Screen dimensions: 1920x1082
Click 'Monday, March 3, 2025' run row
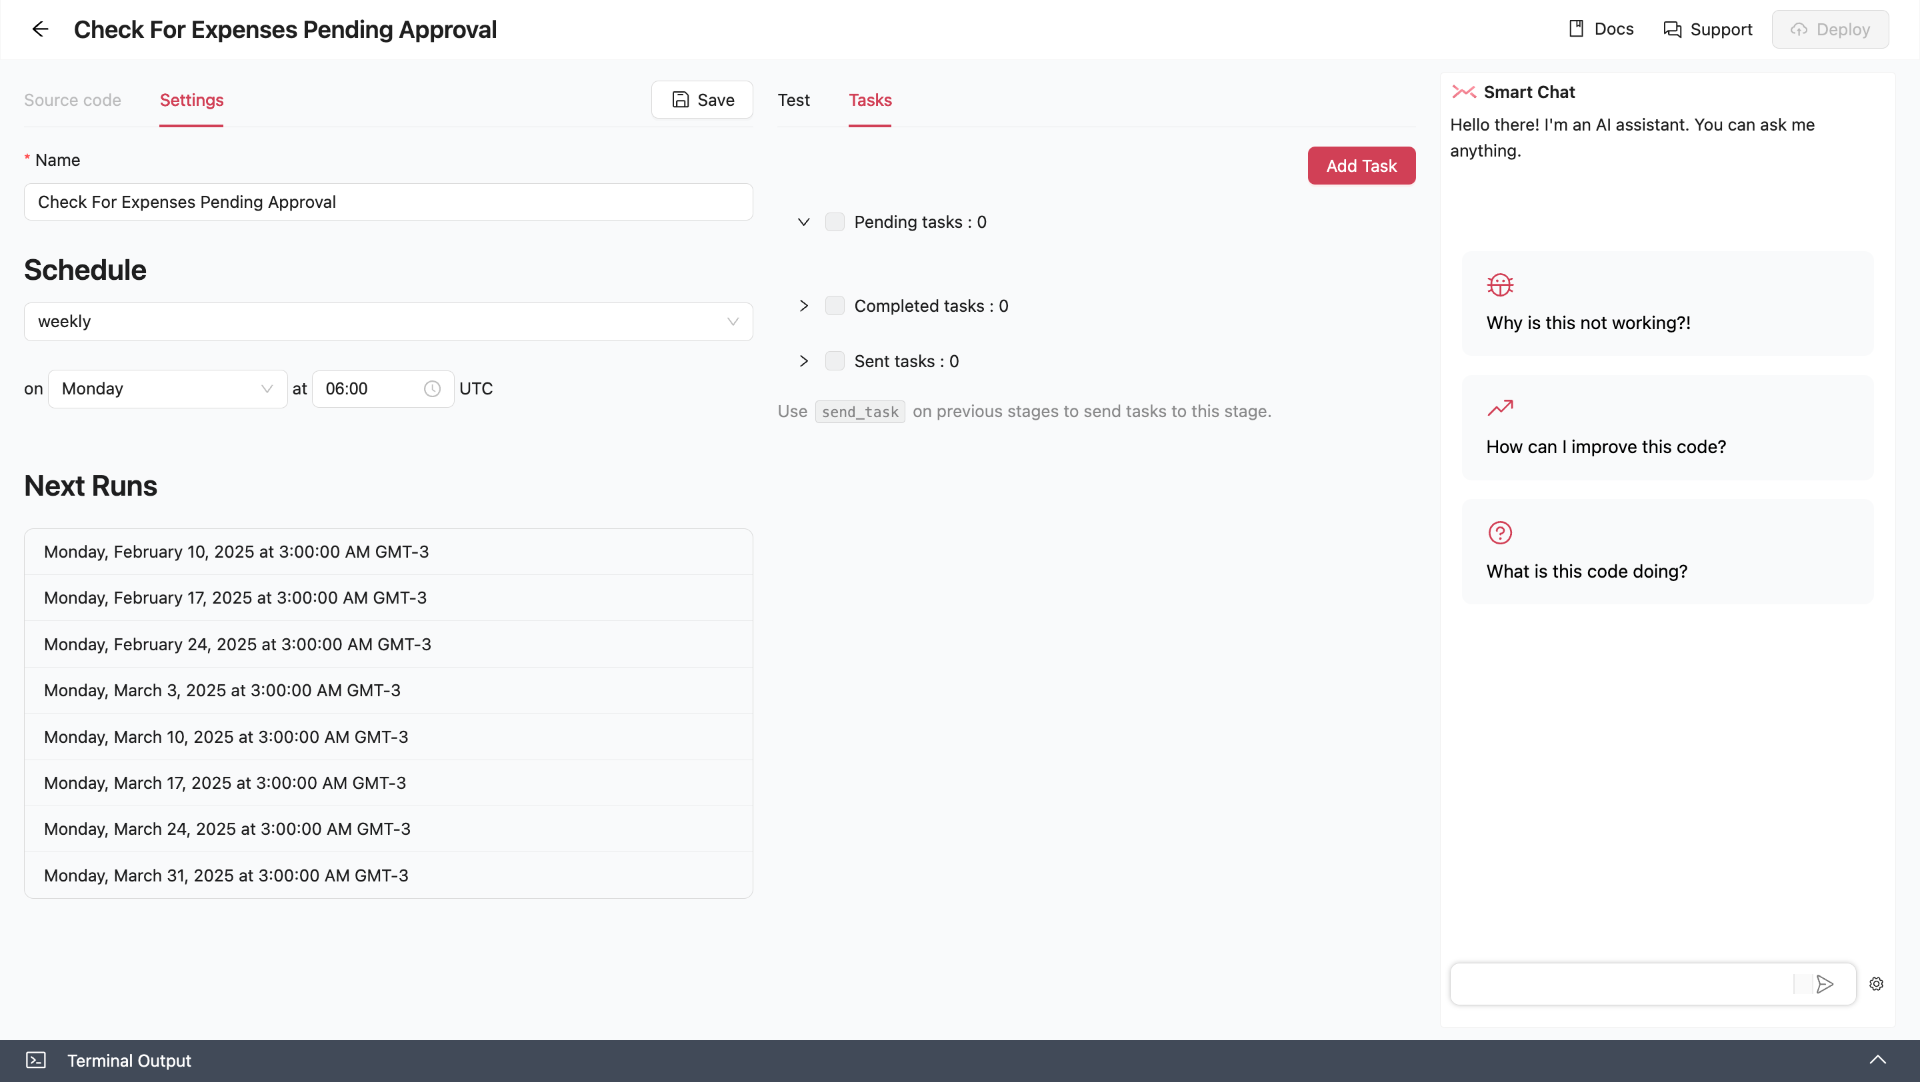(388, 690)
